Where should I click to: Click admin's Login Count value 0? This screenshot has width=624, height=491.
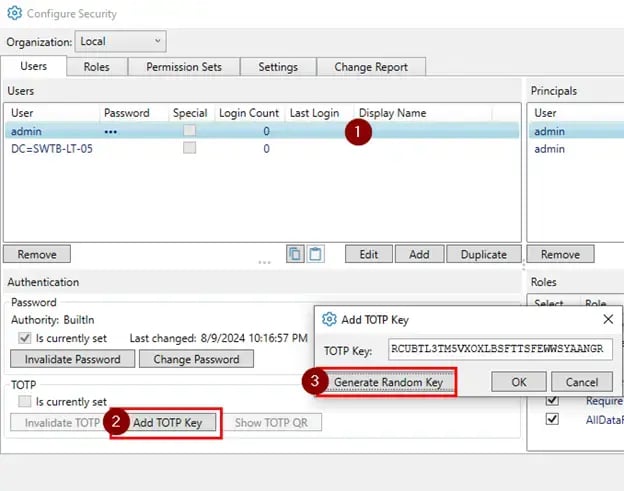point(266,131)
